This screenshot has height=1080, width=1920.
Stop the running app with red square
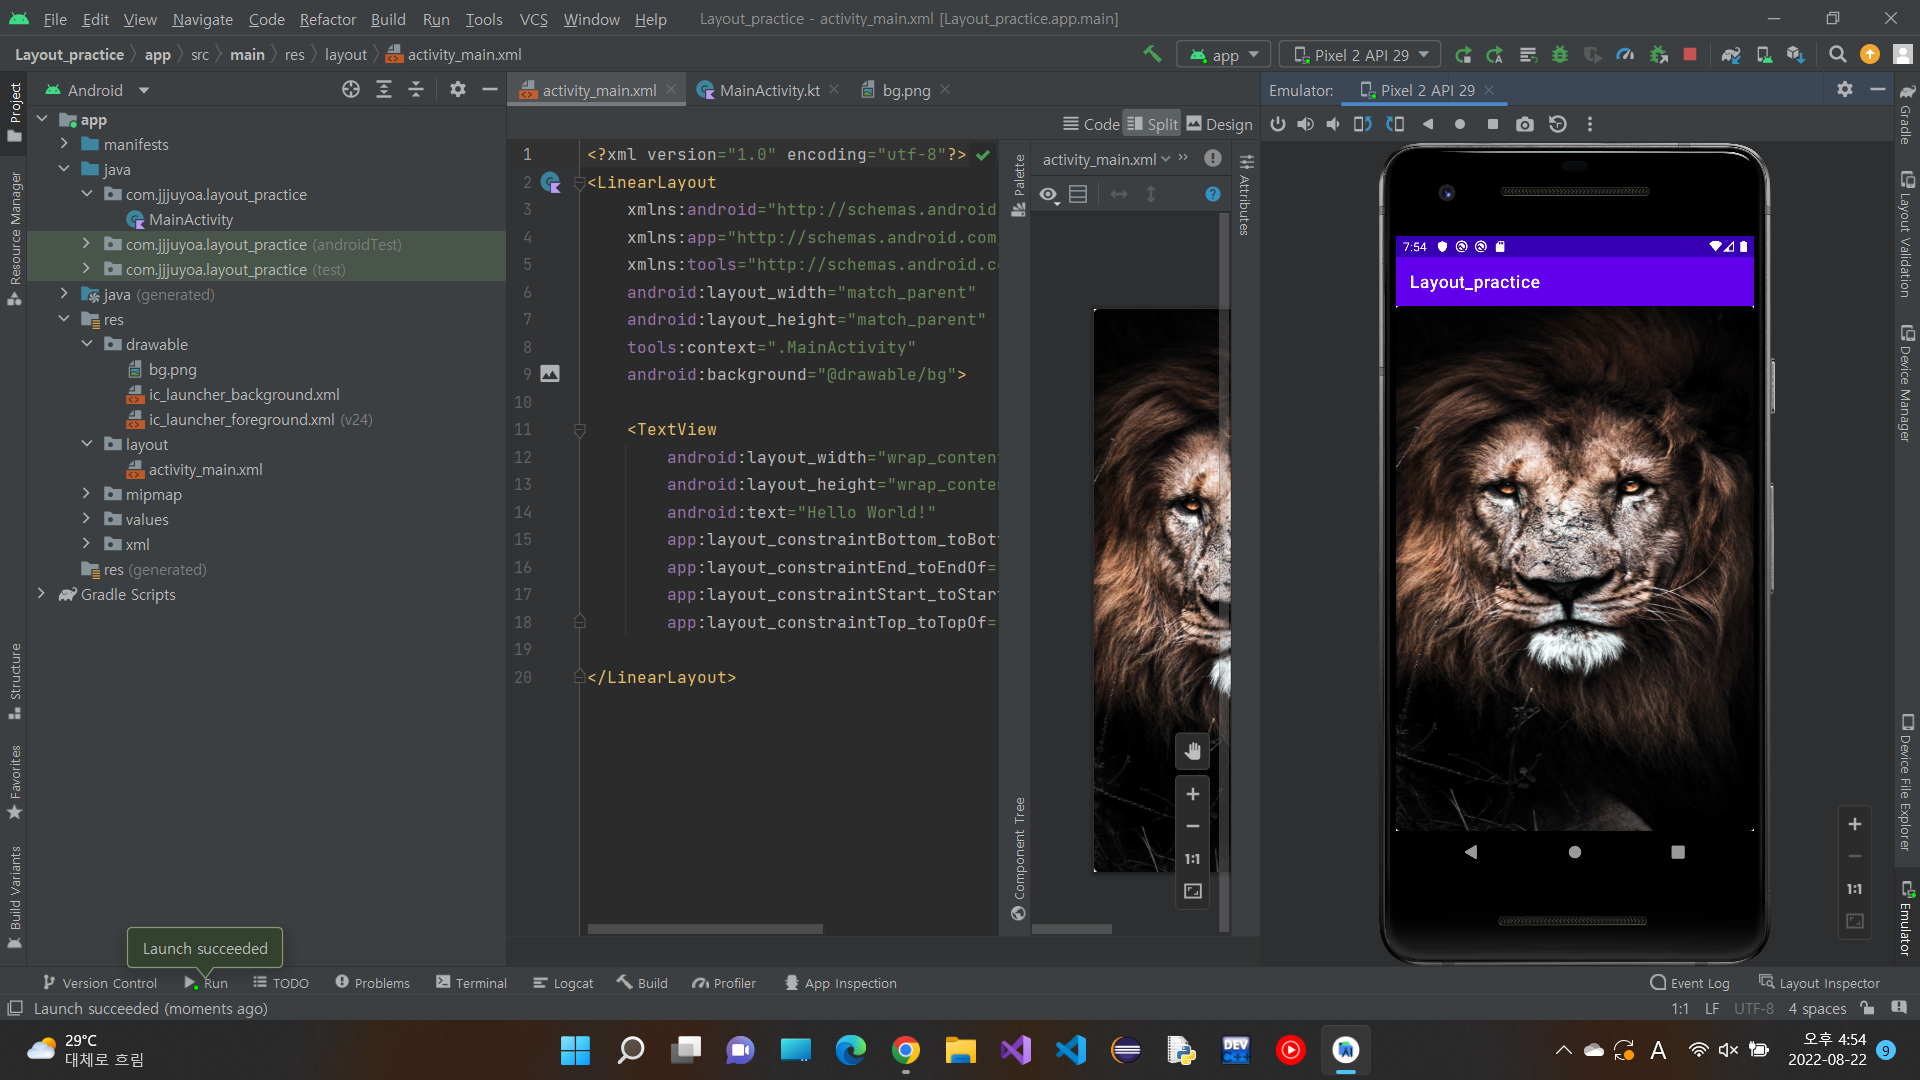1690,55
